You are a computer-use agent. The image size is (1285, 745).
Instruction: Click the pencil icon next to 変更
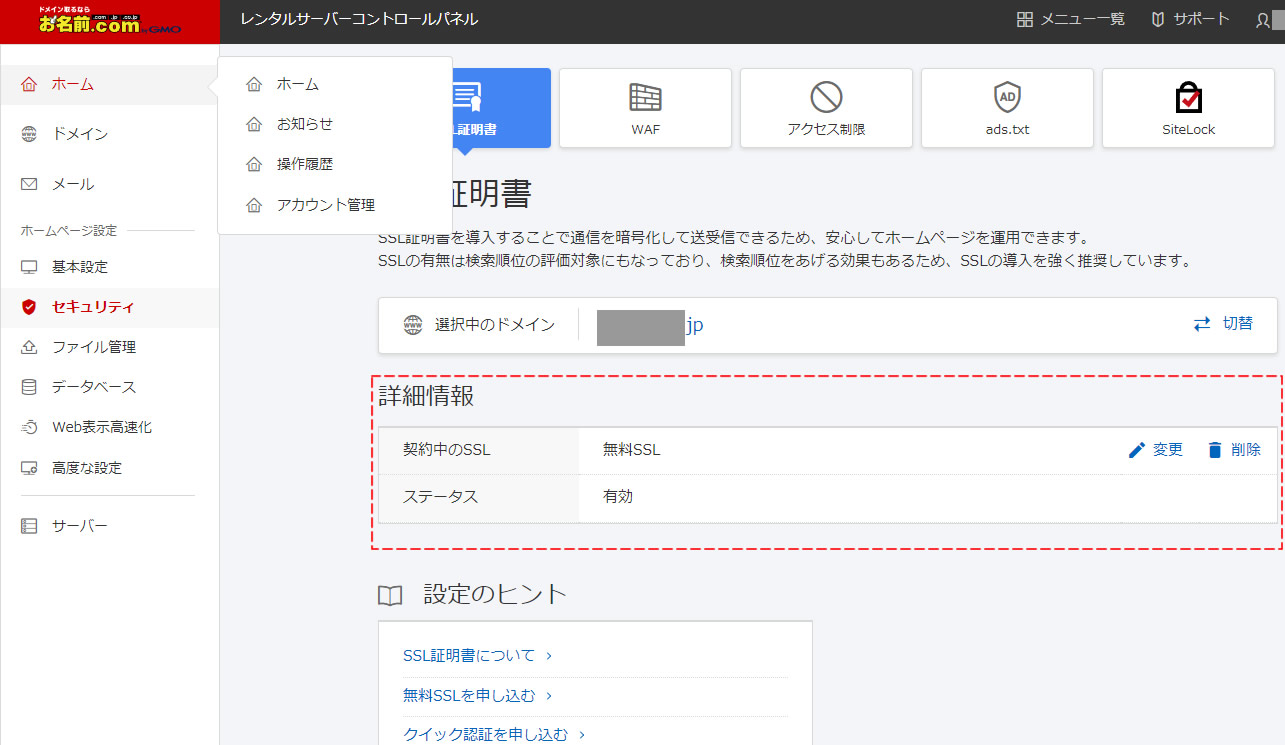pyautogui.click(x=1136, y=450)
